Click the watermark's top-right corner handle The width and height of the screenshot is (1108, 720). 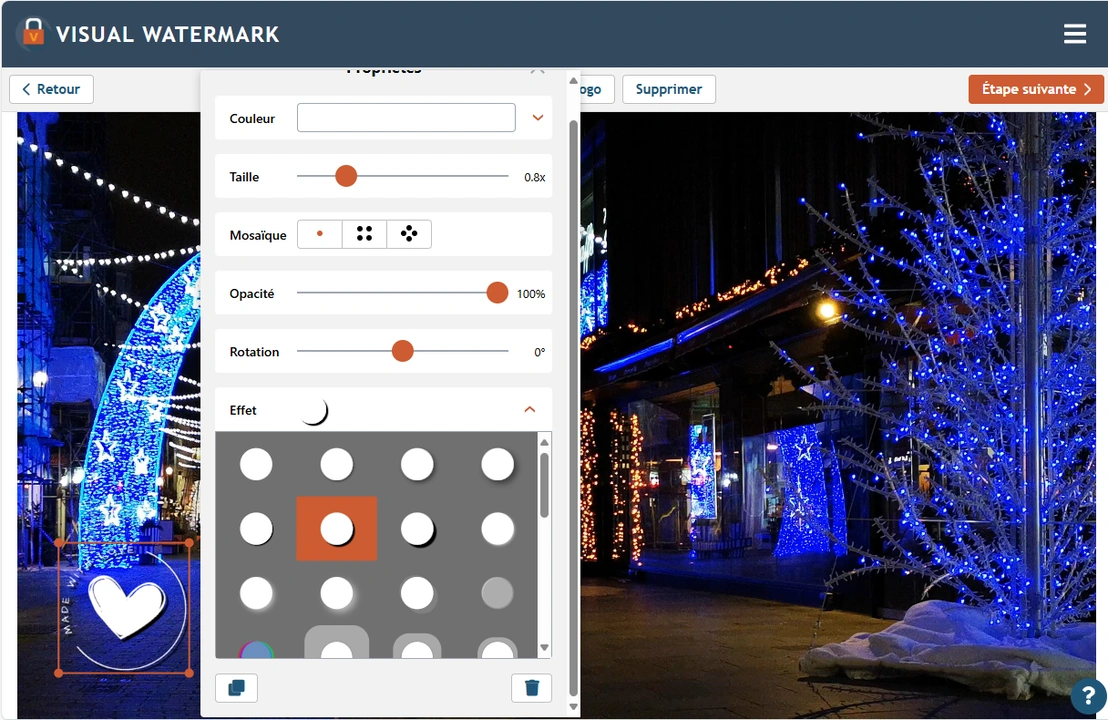pos(189,543)
